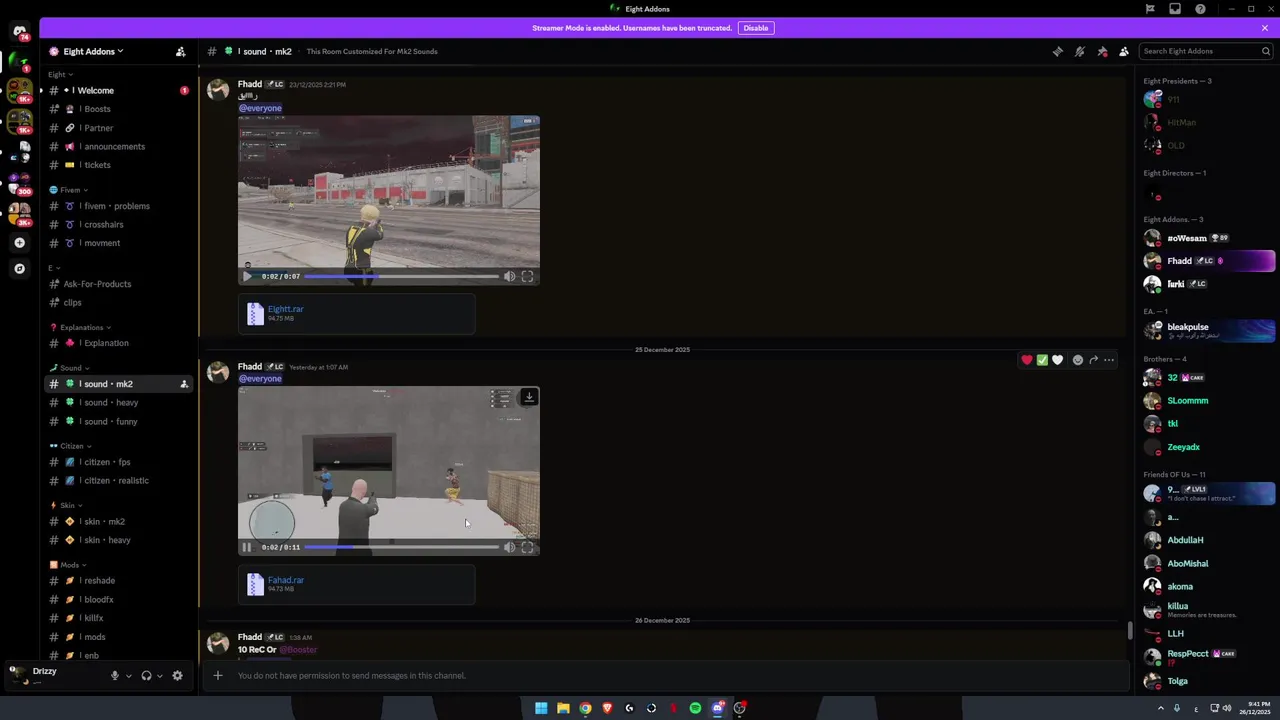Open the Help question mark icon

(1200, 9)
